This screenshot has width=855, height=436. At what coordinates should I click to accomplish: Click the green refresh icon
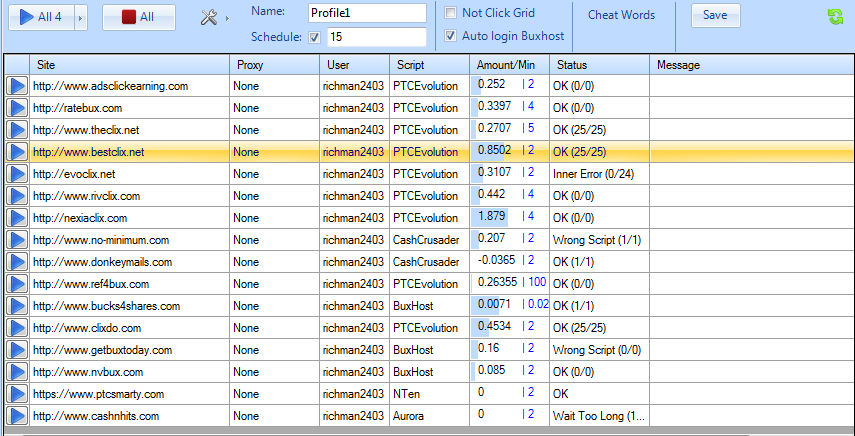(835, 16)
